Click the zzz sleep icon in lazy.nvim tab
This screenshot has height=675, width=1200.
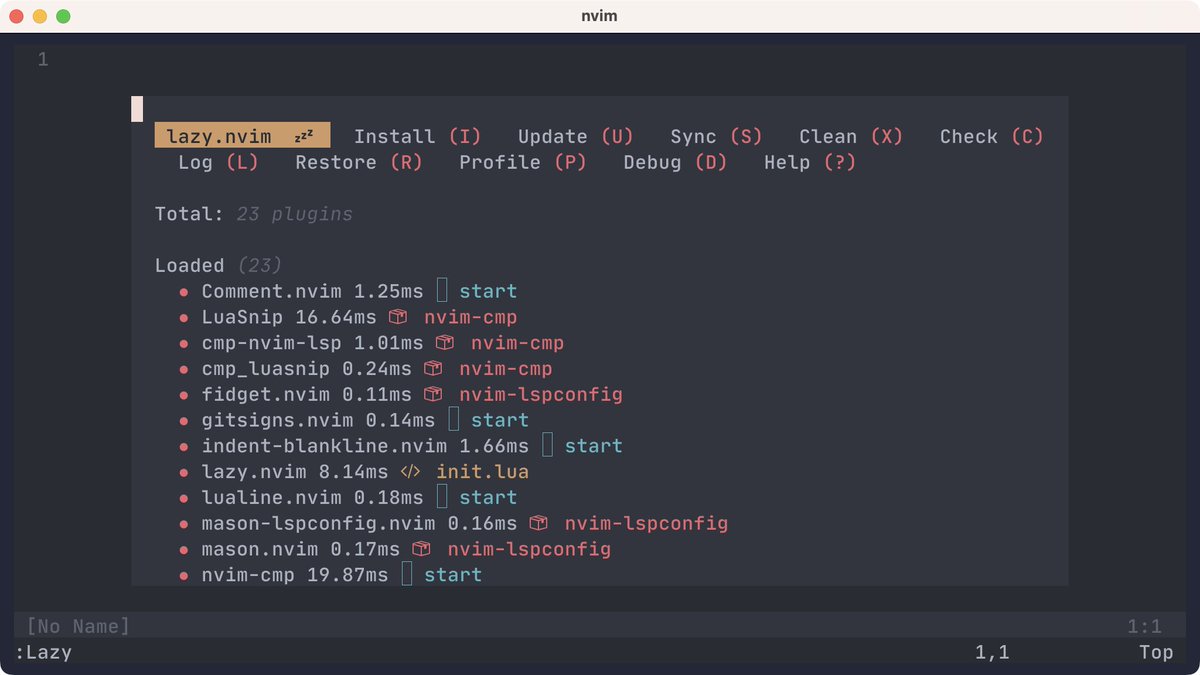coord(304,136)
